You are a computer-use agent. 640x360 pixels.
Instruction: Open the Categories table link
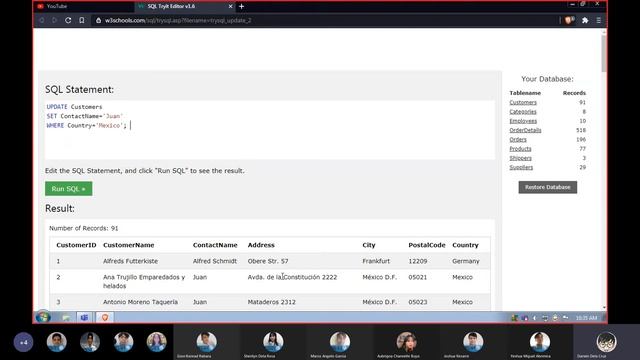tap(523, 111)
